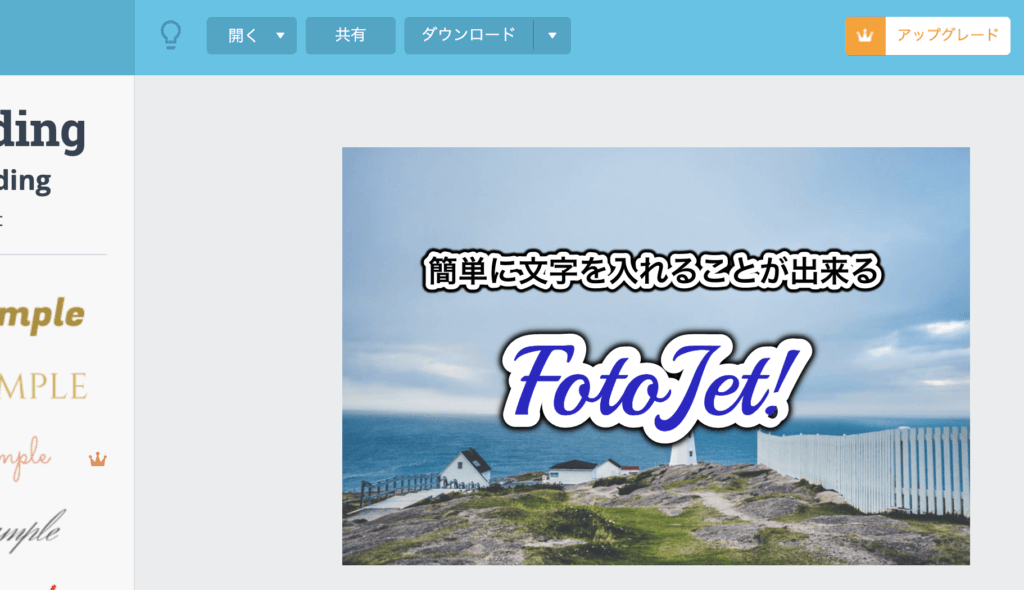Choose the gold bold italic sample font

tap(42, 316)
